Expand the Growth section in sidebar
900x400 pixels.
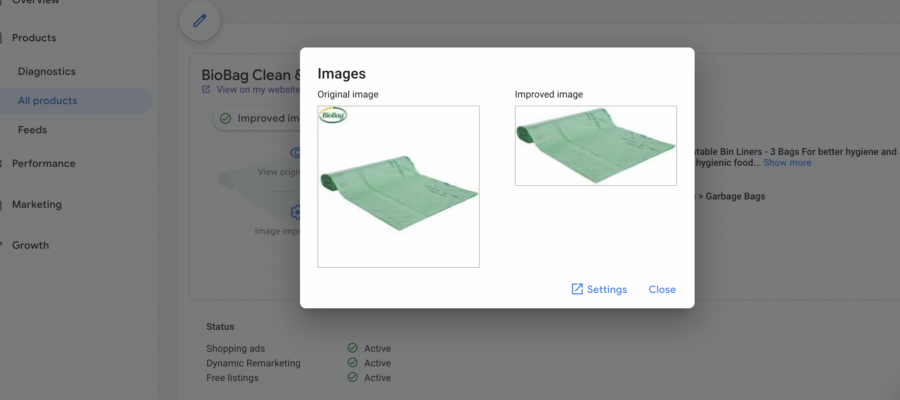pyautogui.click(x=30, y=245)
